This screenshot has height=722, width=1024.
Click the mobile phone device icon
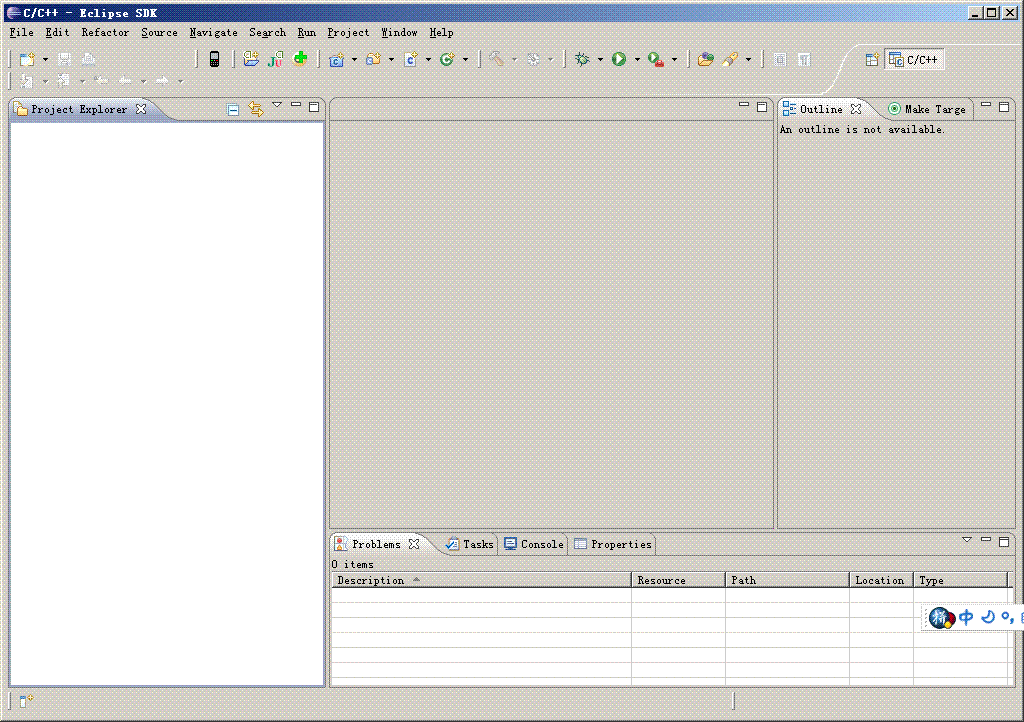[214, 59]
